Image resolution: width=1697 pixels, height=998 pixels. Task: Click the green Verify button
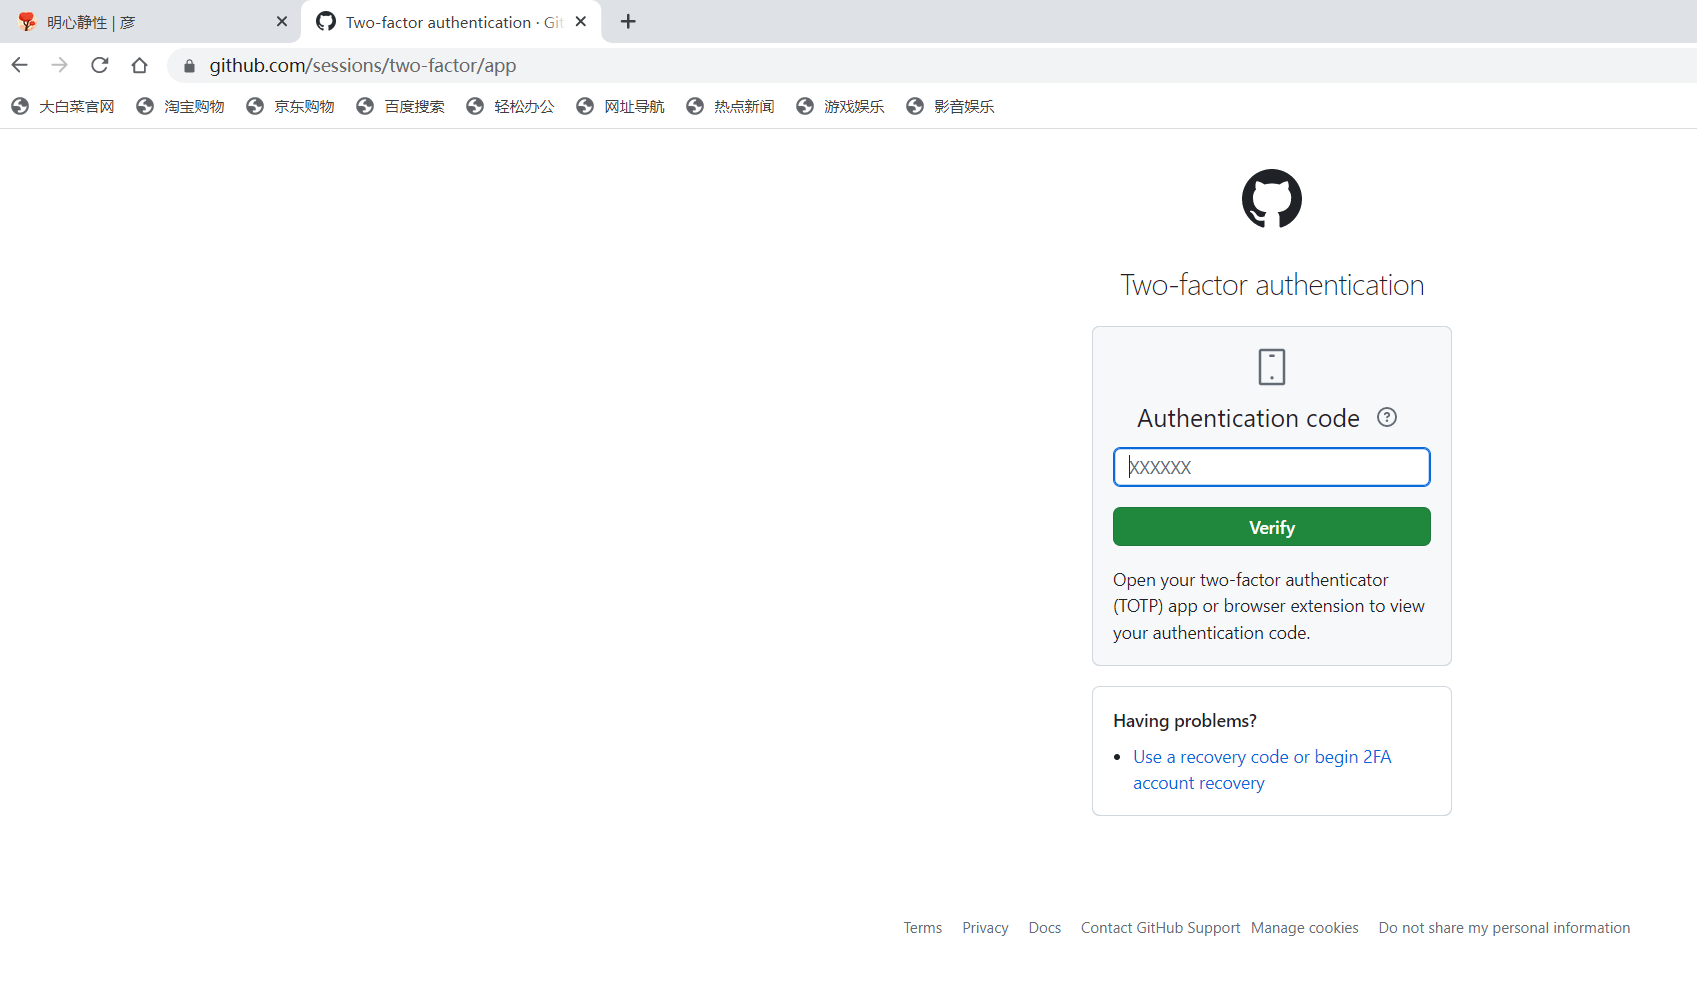pos(1271,527)
